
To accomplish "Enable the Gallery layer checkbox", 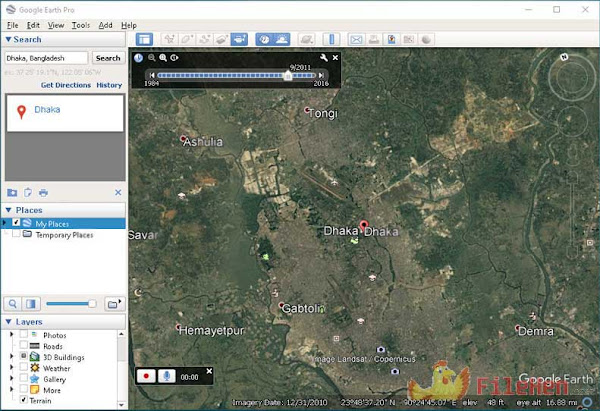I will coord(23,378).
